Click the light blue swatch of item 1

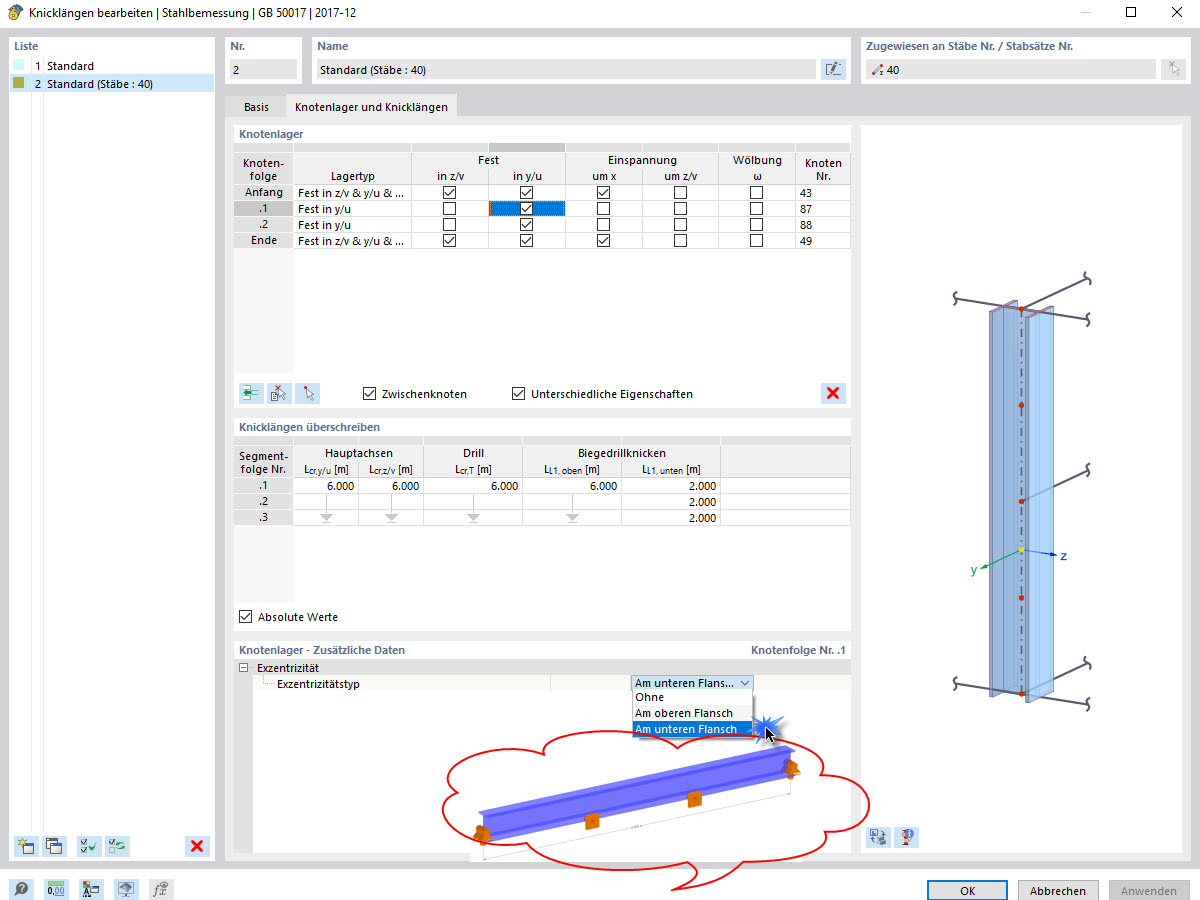pyautogui.click(x=19, y=66)
